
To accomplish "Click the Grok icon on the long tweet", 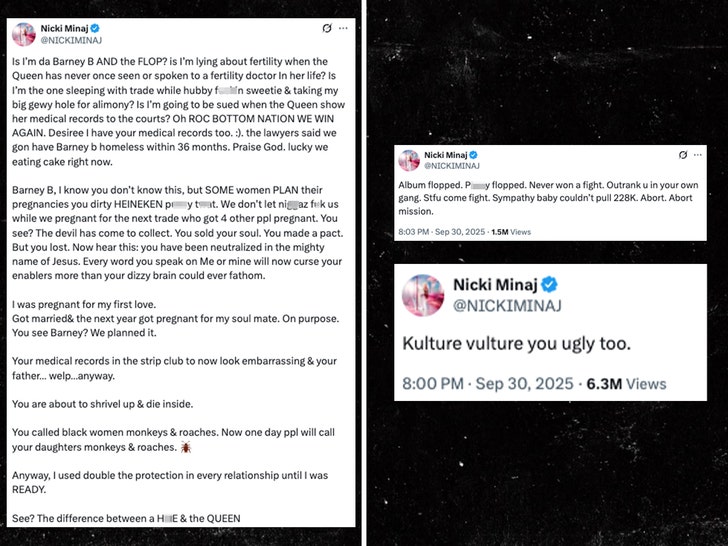I will click(x=326, y=26).
